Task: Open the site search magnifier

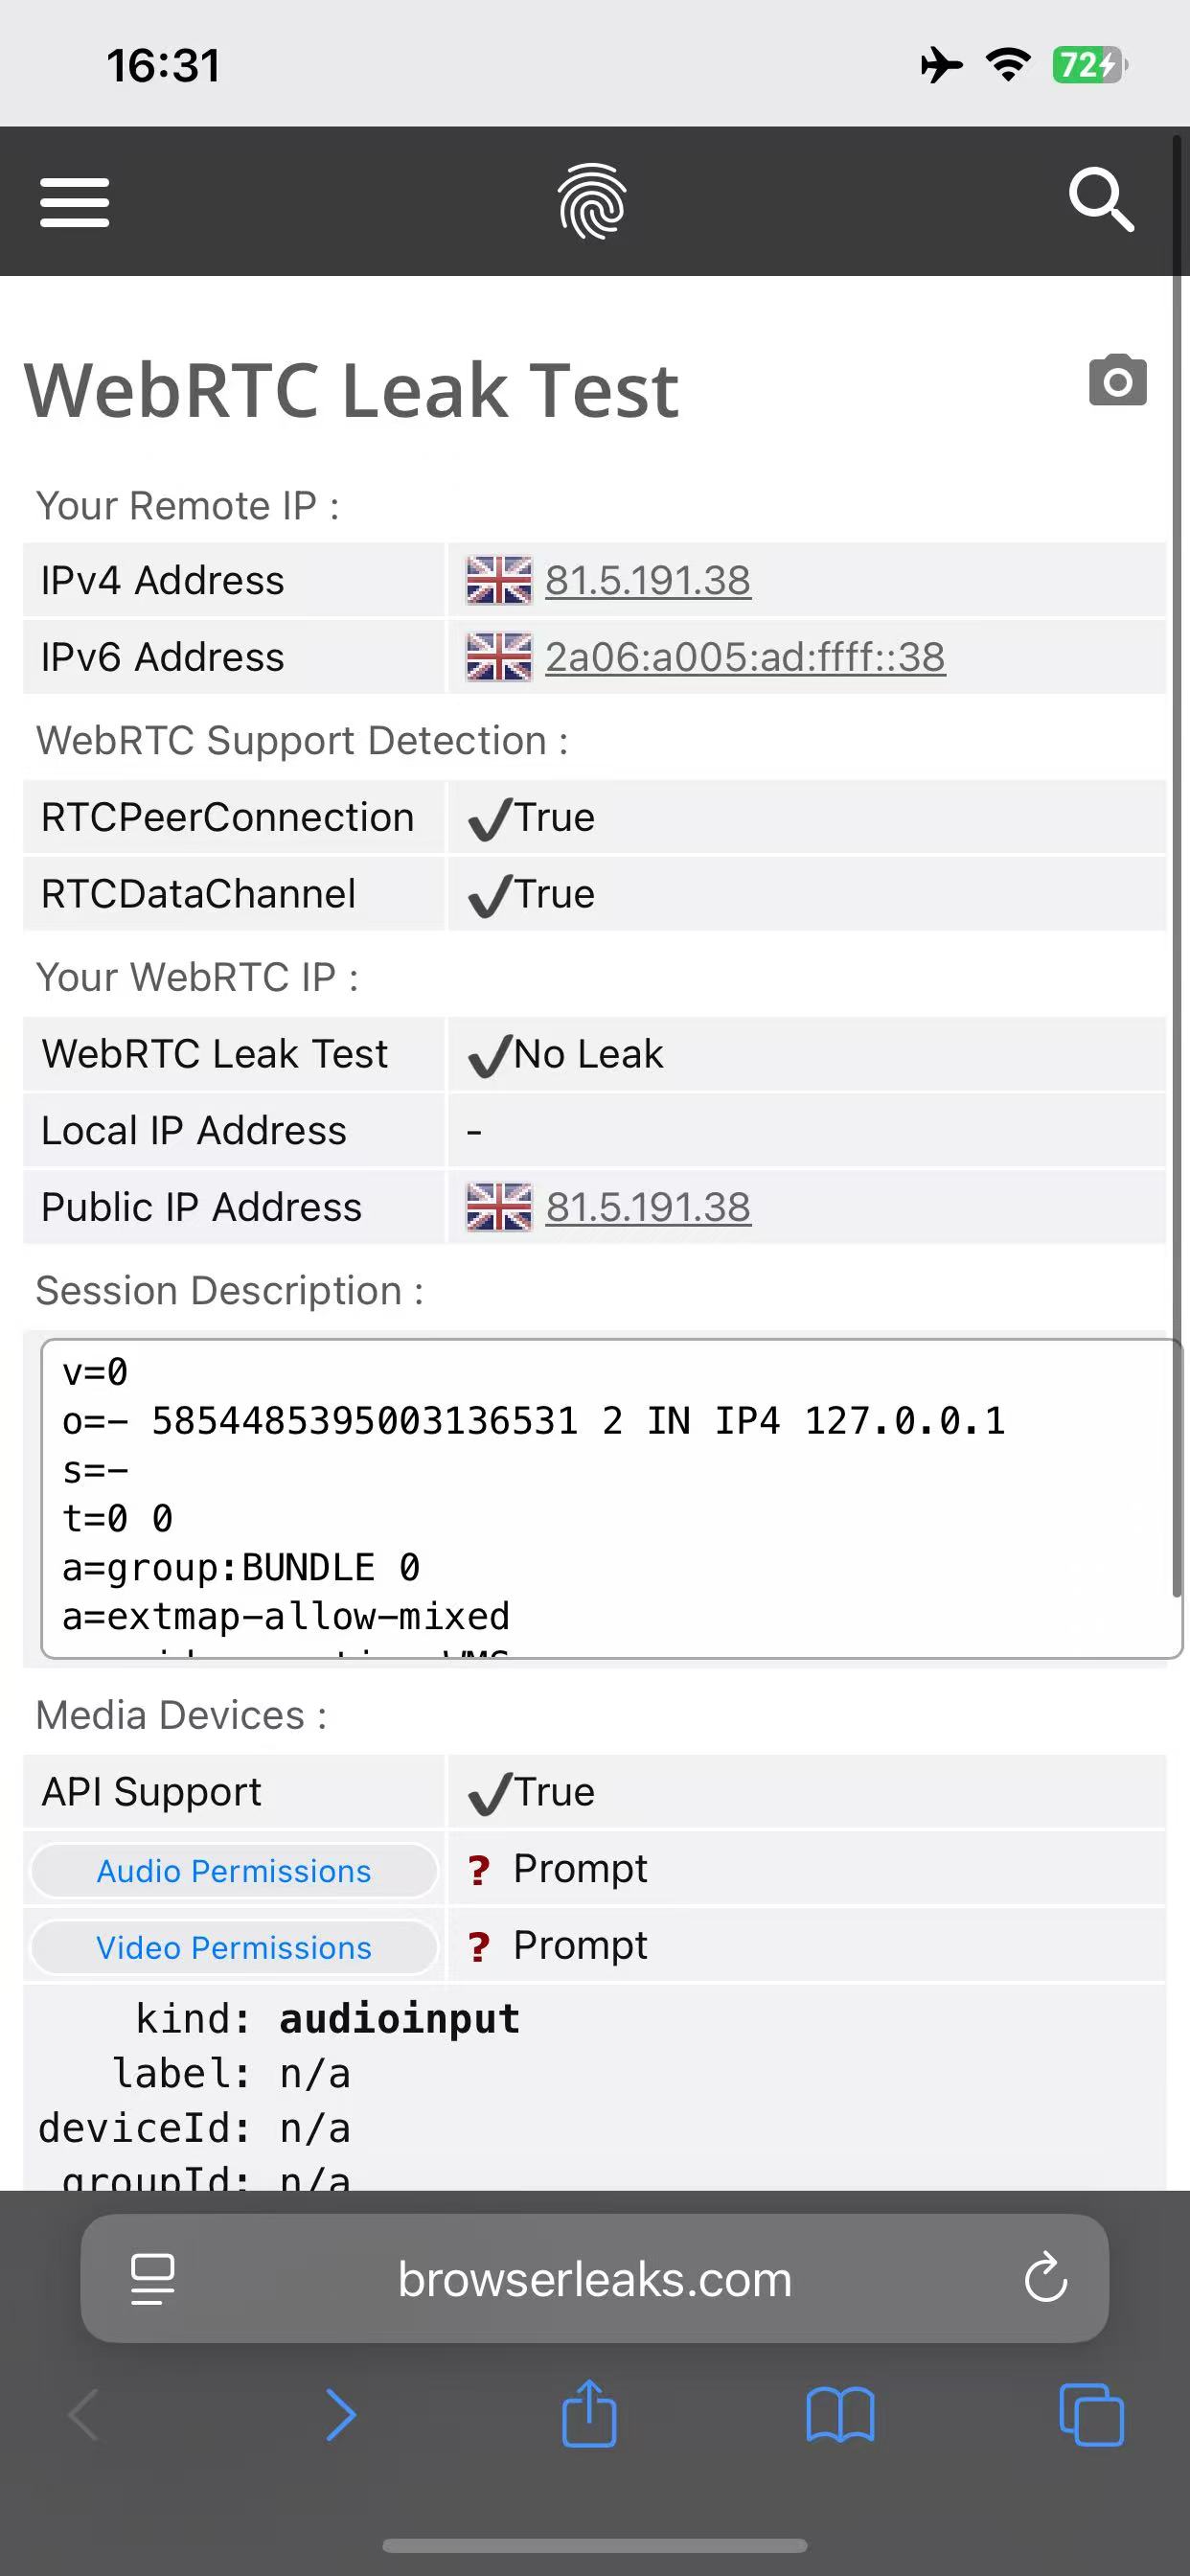Action: (x=1101, y=200)
